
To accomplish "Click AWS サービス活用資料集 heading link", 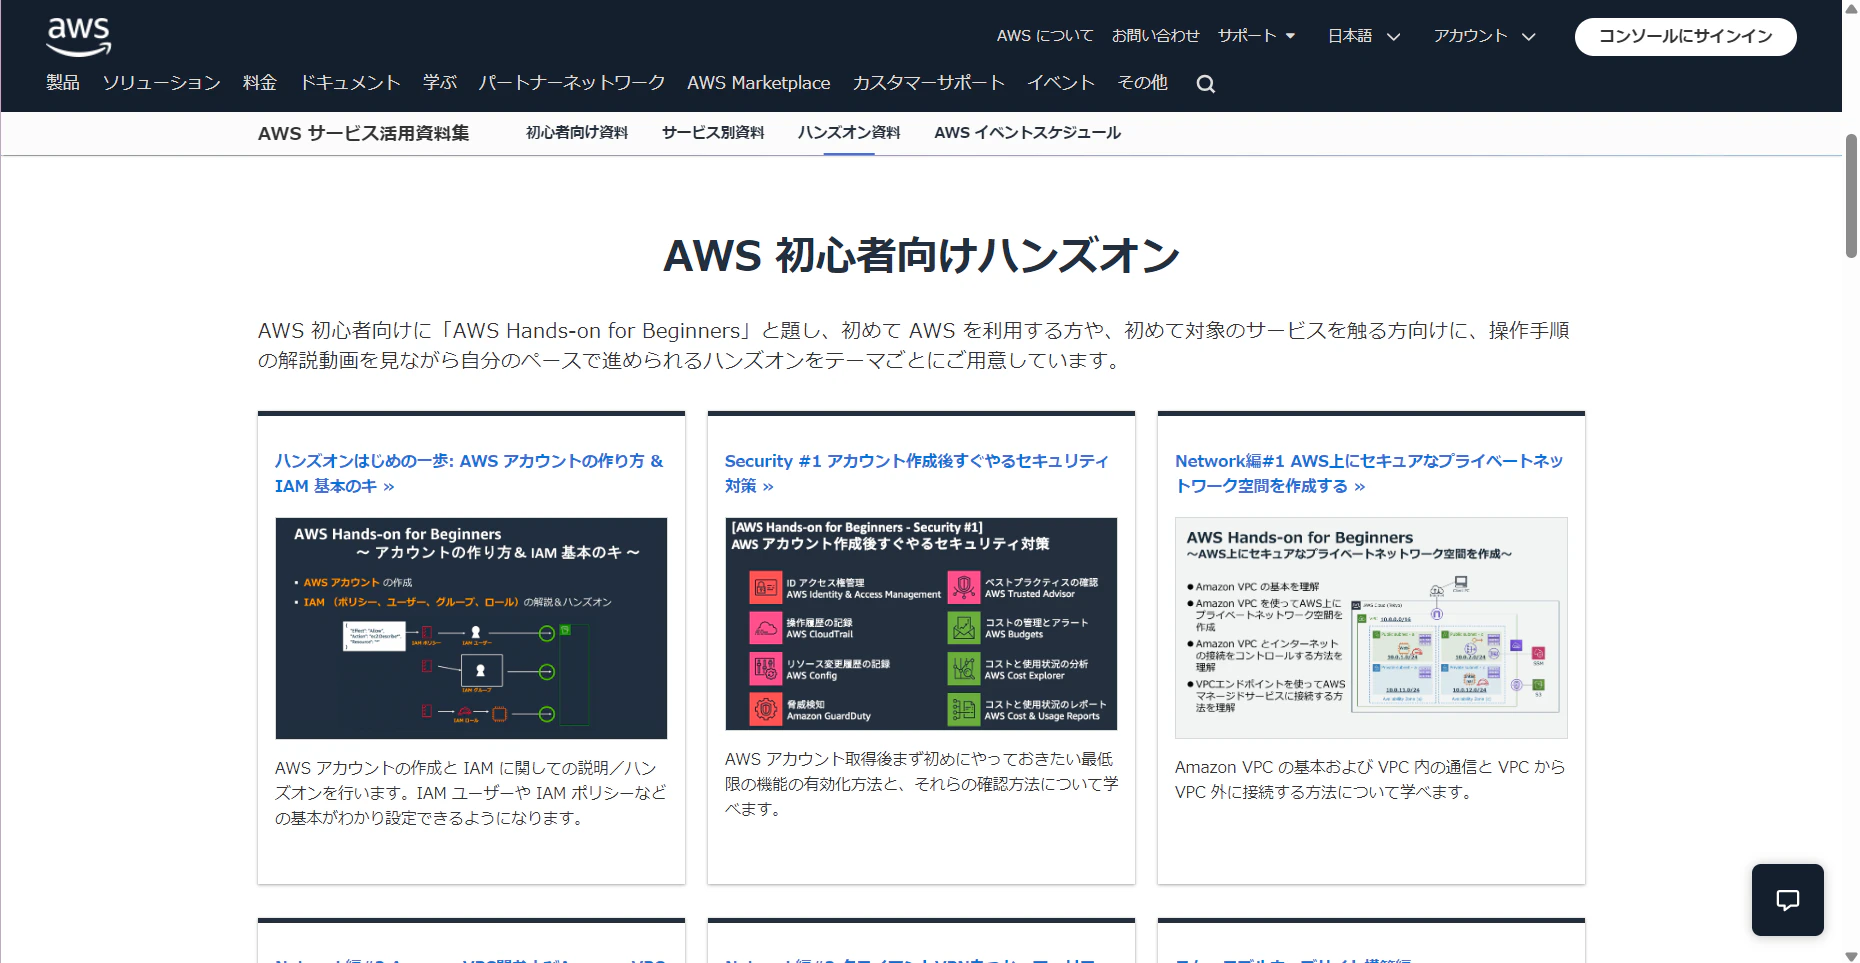I will pyautogui.click(x=363, y=133).
